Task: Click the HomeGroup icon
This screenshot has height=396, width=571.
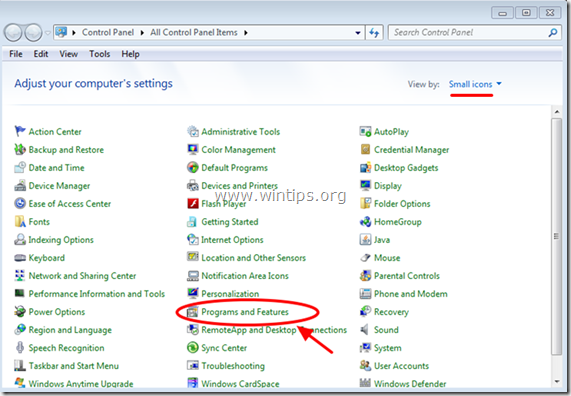Action: click(365, 221)
